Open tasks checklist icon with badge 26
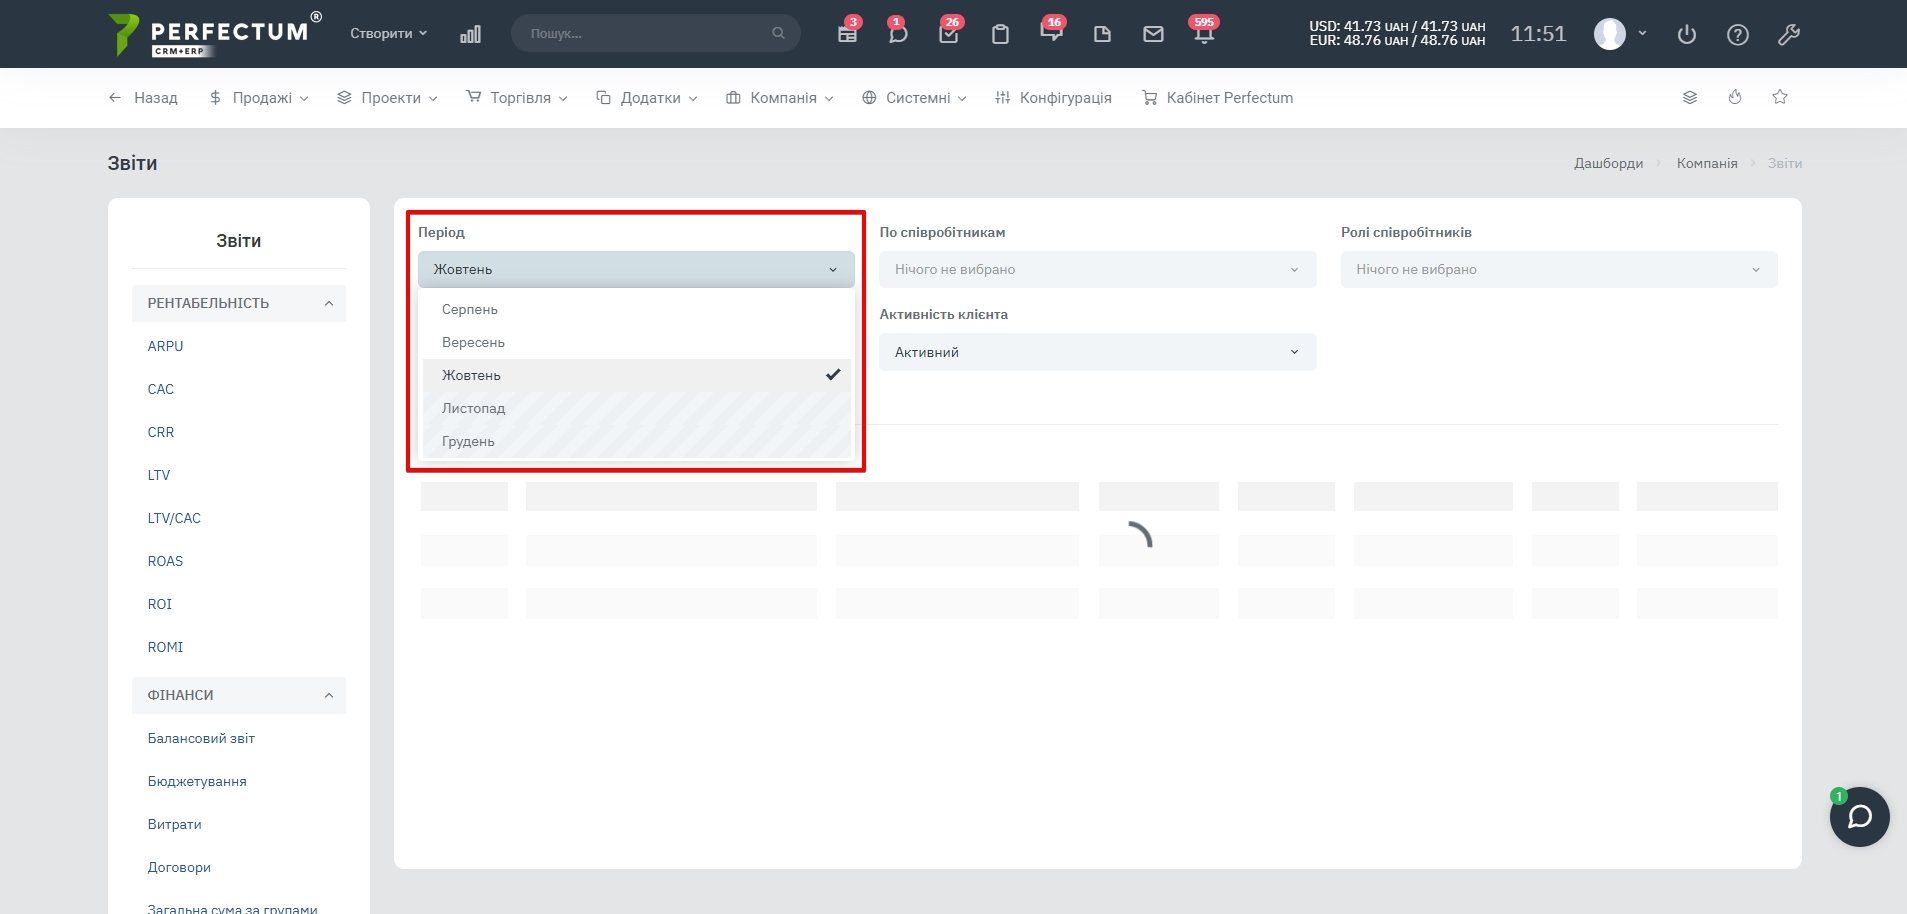 tap(949, 34)
